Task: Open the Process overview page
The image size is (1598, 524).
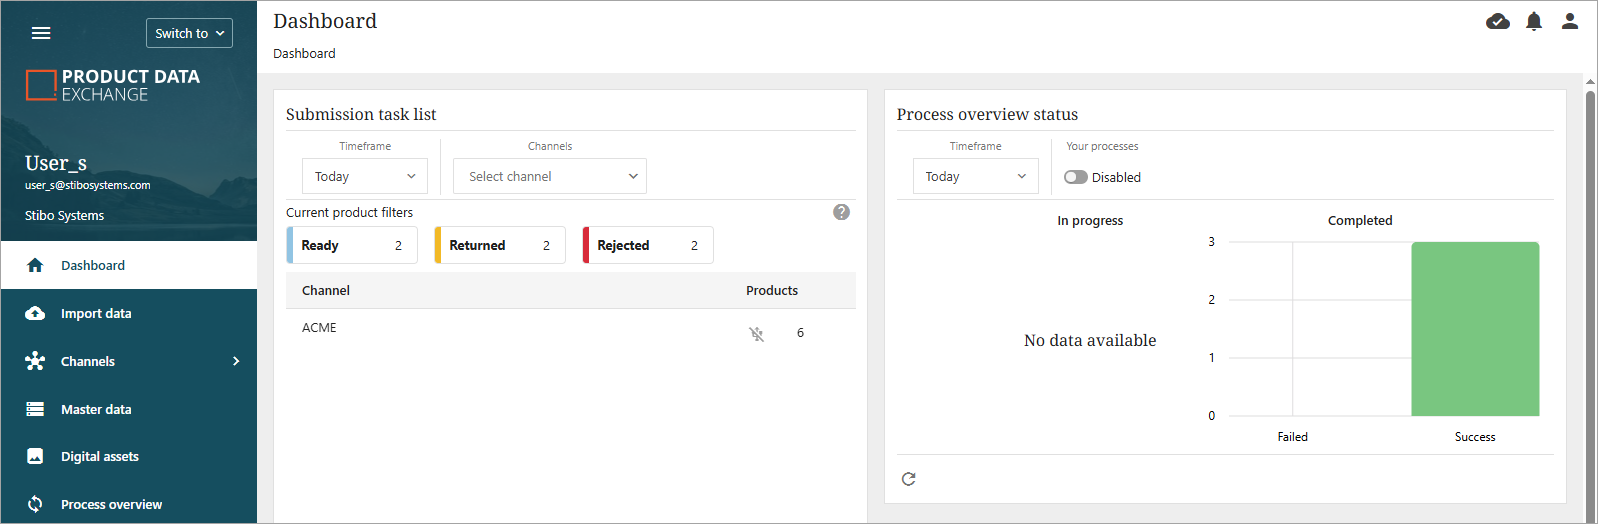Action: pyautogui.click(x=111, y=504)
